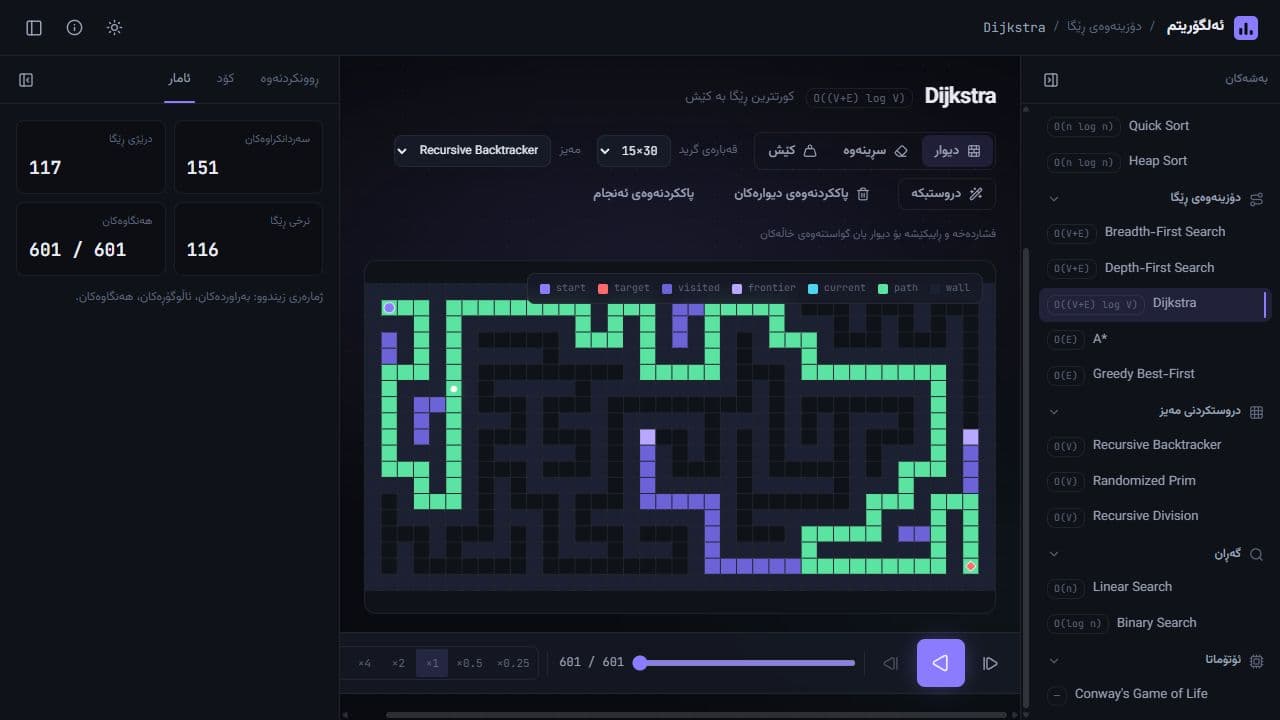The image size is (1280, 720).
Task: Select the سڕینەوە eraser tool
Action: [x=875, y=150]
